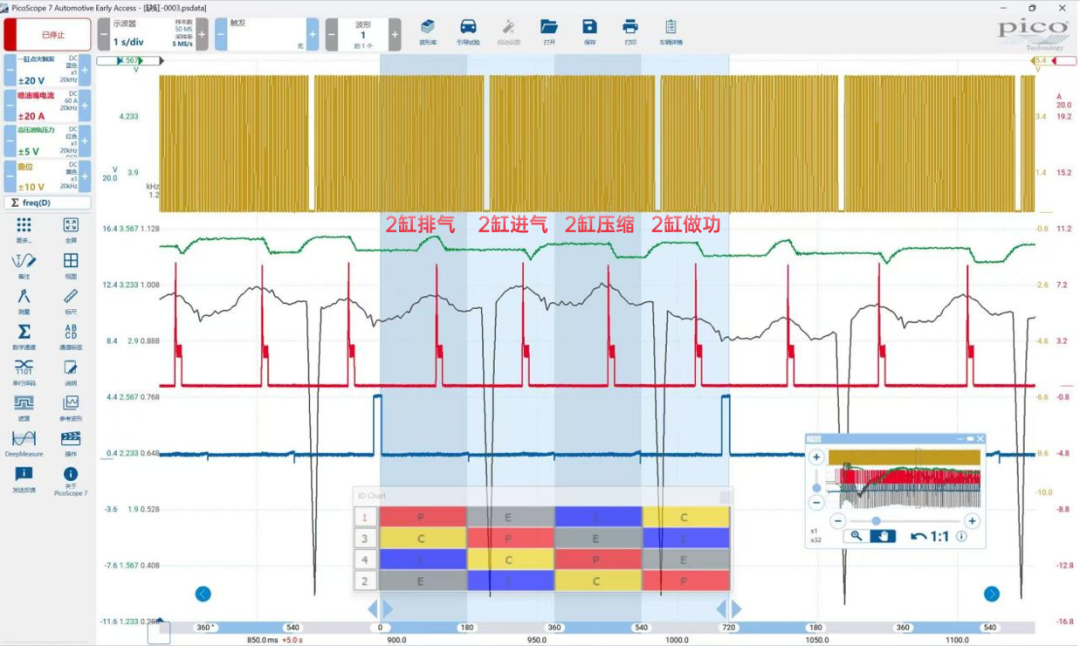Reset zoom with the 1:1 button

pyautogui.click(x=930, y=536)
